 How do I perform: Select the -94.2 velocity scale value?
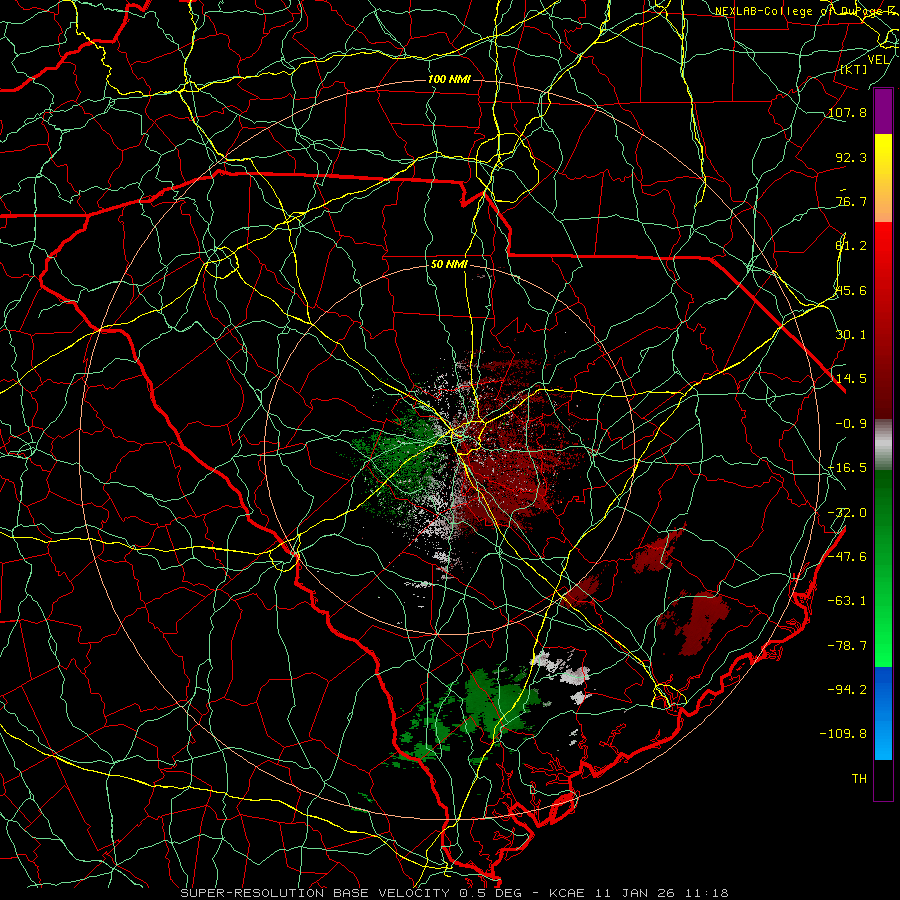tap(847, 689)
